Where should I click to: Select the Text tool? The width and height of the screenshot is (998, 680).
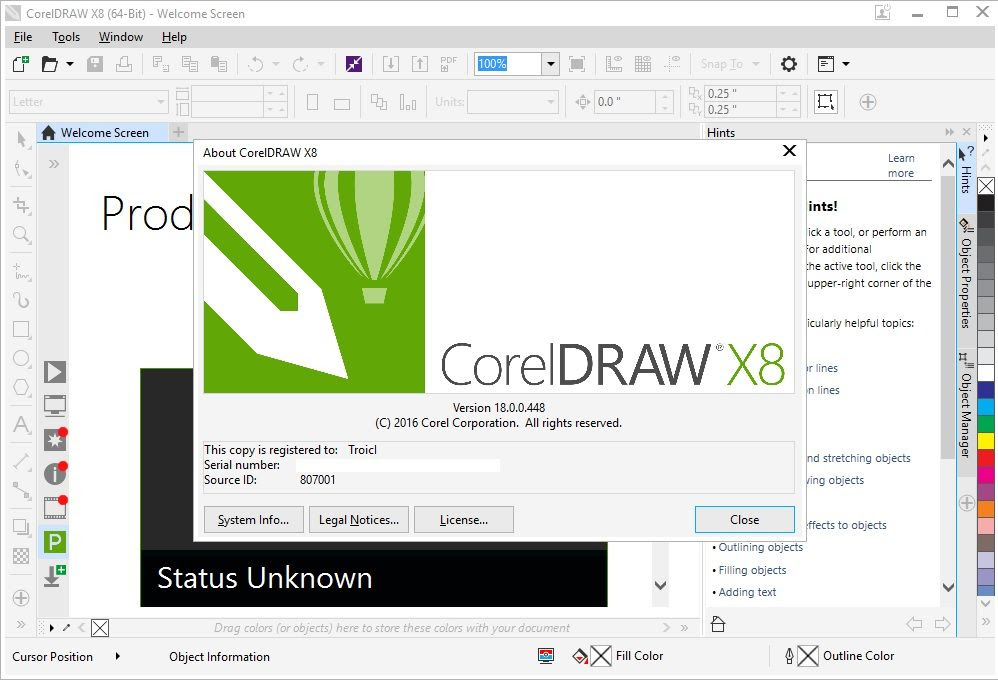(22, 424)
